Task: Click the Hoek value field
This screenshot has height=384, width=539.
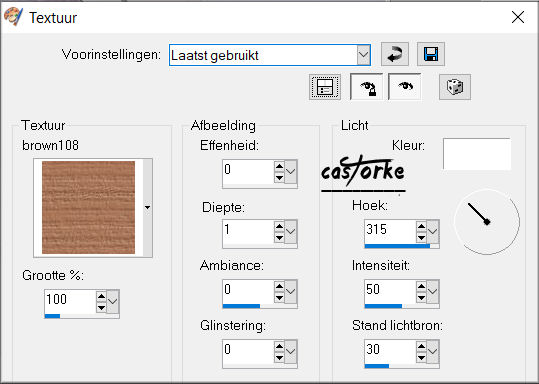Action: click(390, 230)
